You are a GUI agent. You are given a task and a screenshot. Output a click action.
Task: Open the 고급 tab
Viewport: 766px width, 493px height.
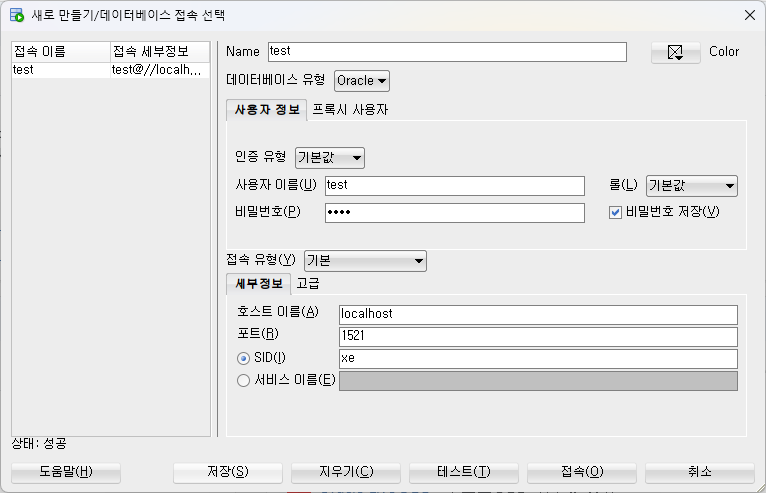coord(308,284)
